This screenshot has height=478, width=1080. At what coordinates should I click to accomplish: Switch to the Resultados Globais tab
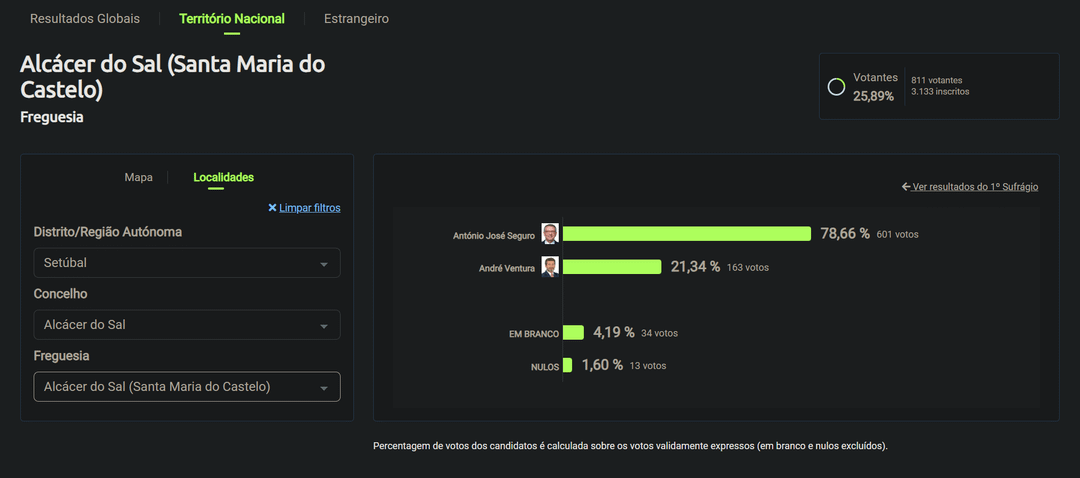[85, 19]
